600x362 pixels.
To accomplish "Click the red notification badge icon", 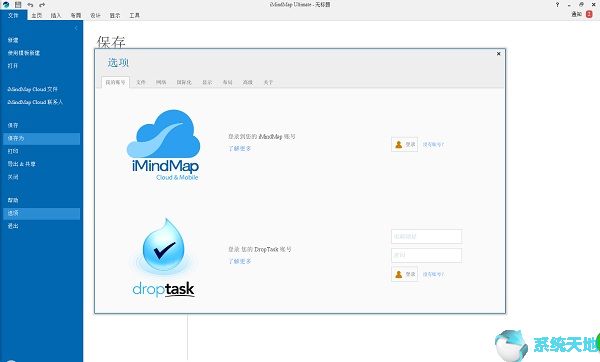I will click(x=589, y=14).
